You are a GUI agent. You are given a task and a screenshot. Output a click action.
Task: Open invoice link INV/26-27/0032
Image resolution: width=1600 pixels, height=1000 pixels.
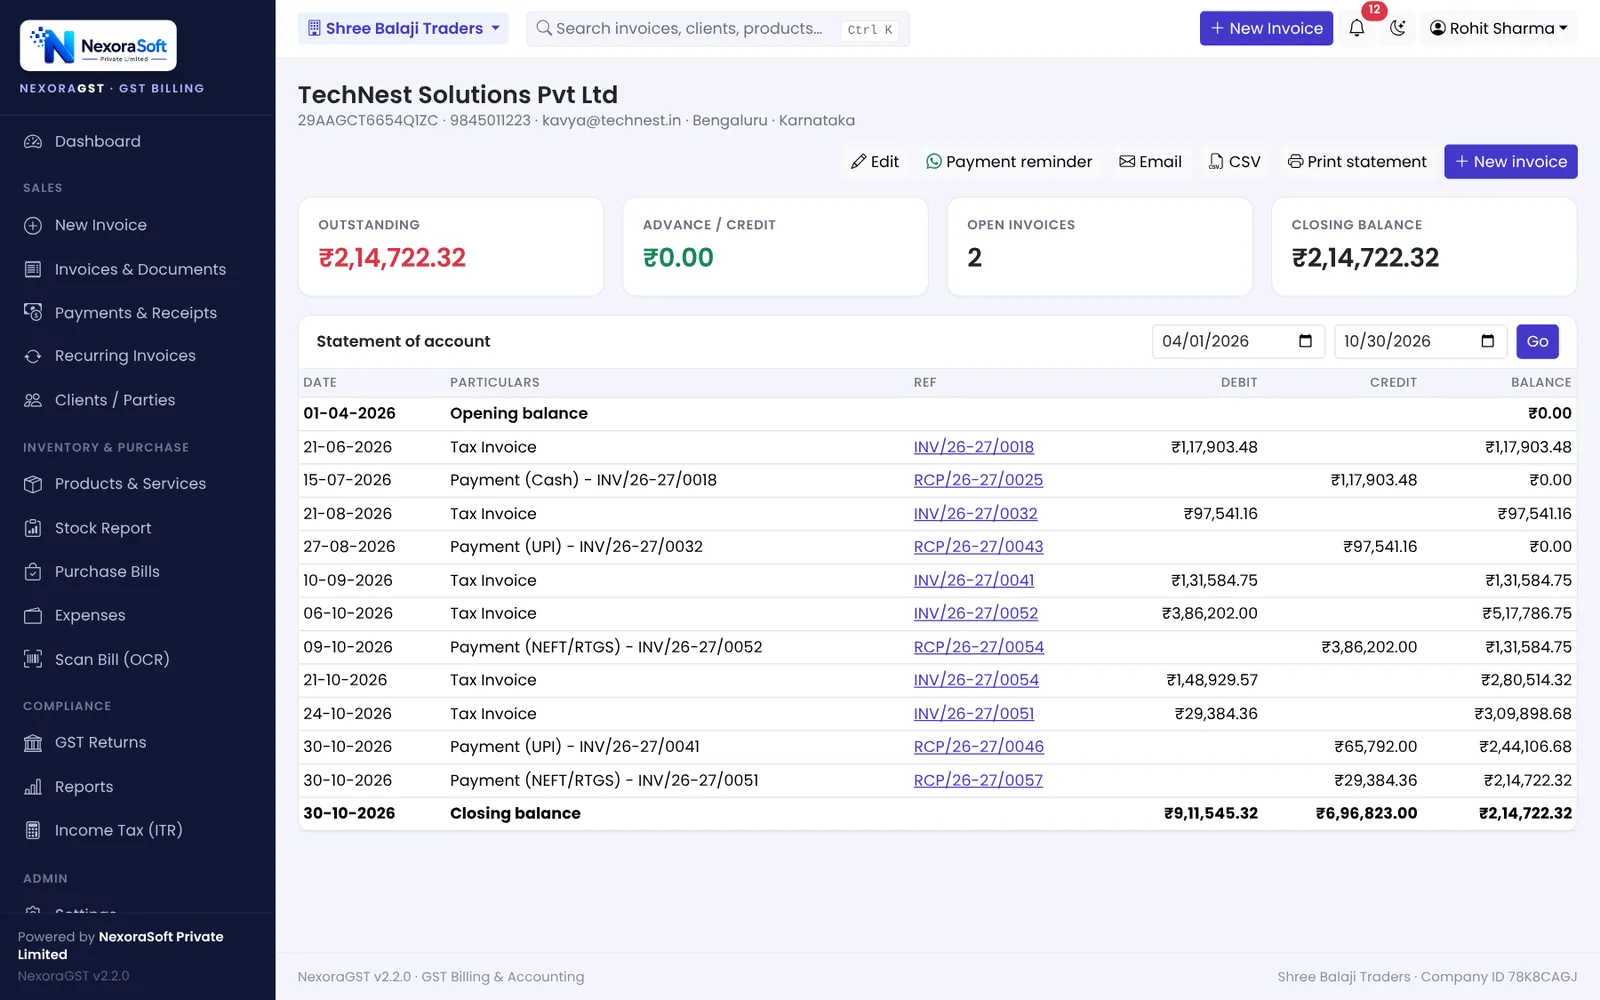(975, 514)
